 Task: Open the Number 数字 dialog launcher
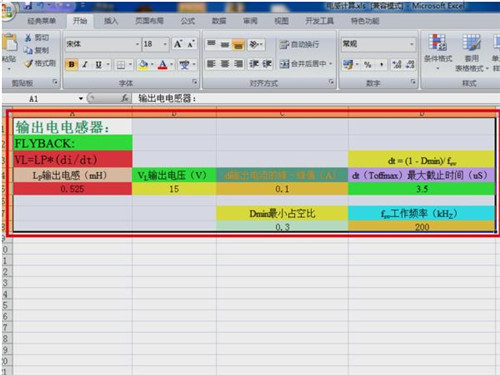(x=413, y=82)
